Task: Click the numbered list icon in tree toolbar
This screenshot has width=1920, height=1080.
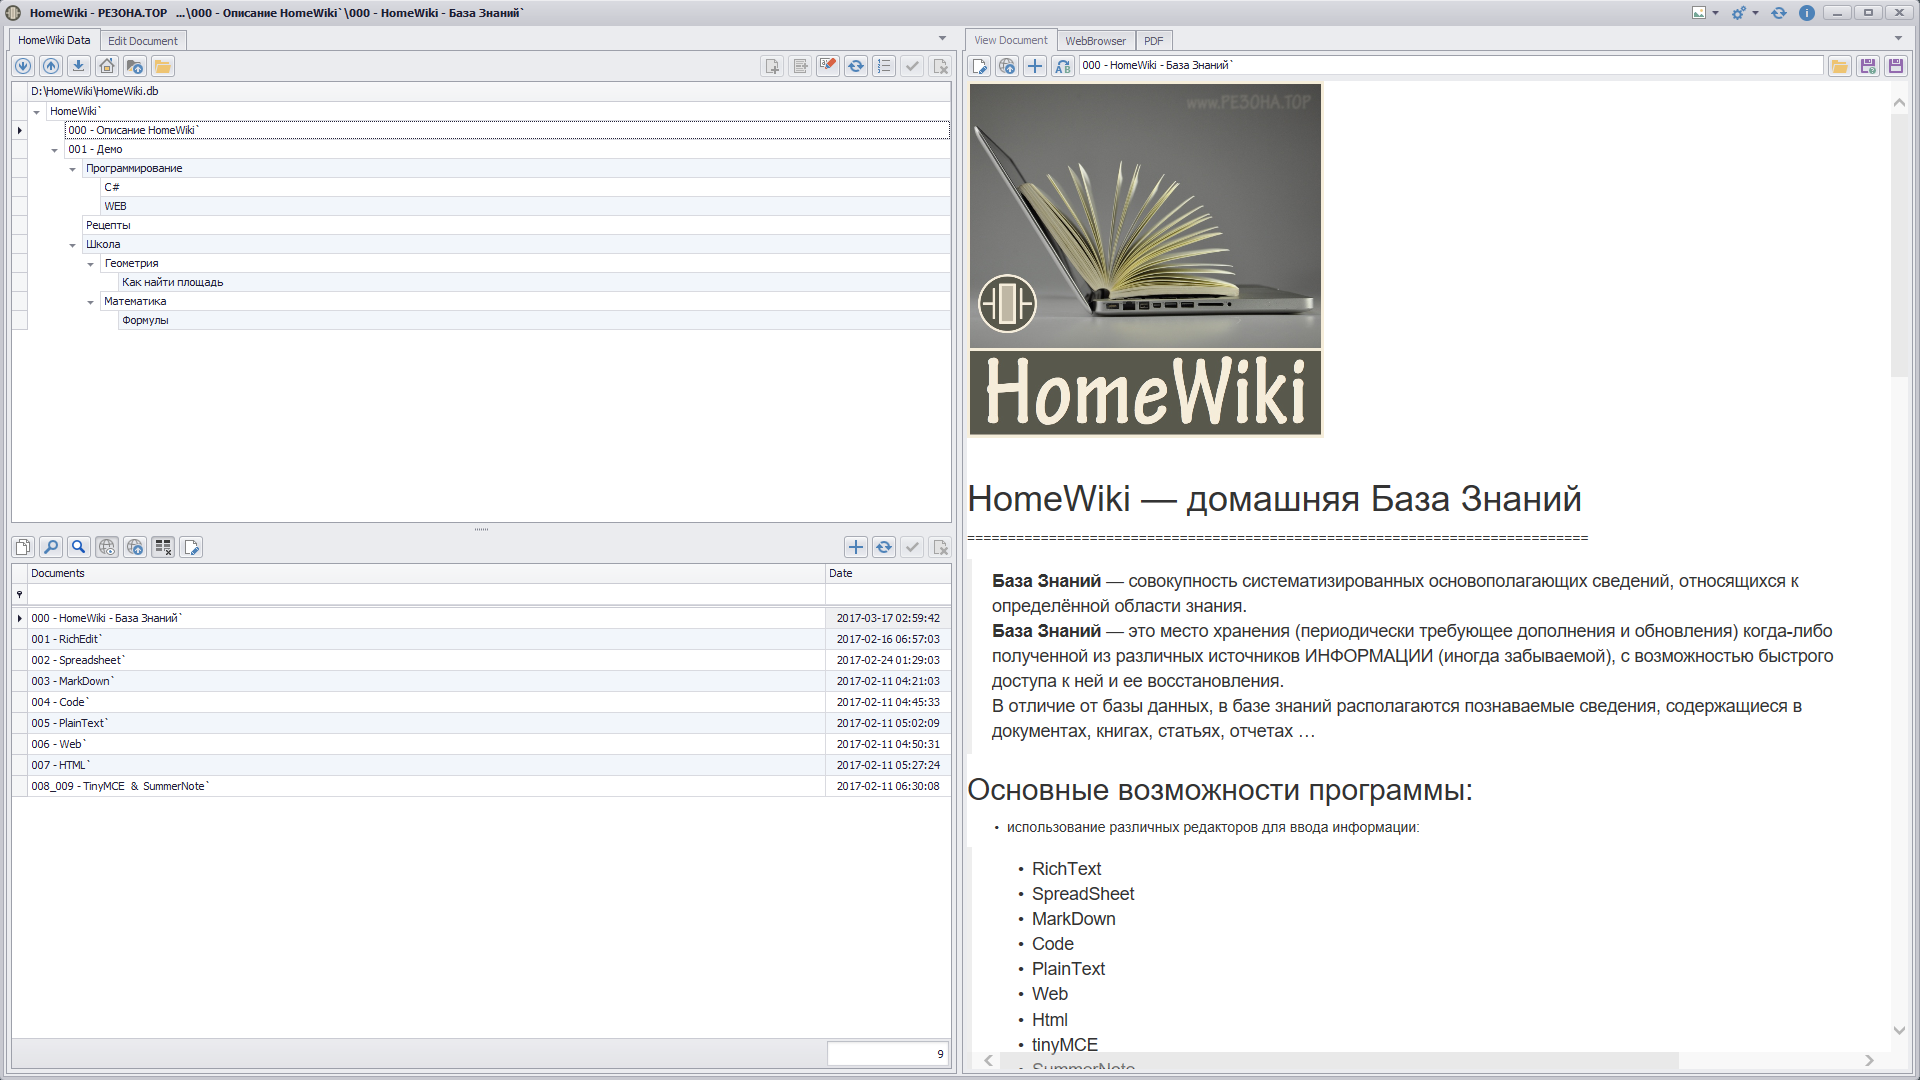Action: coord(884,66)
